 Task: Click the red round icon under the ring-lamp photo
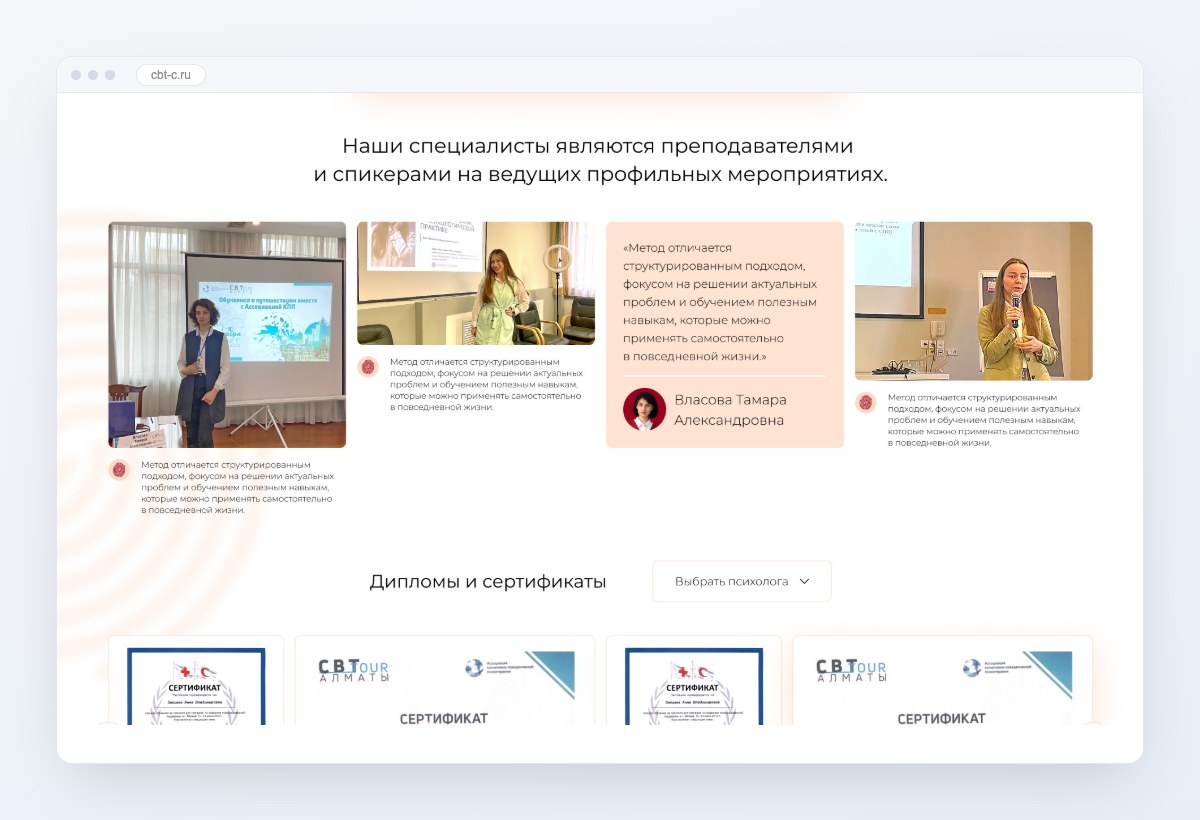pyautogui.click(x=368, y=367)
